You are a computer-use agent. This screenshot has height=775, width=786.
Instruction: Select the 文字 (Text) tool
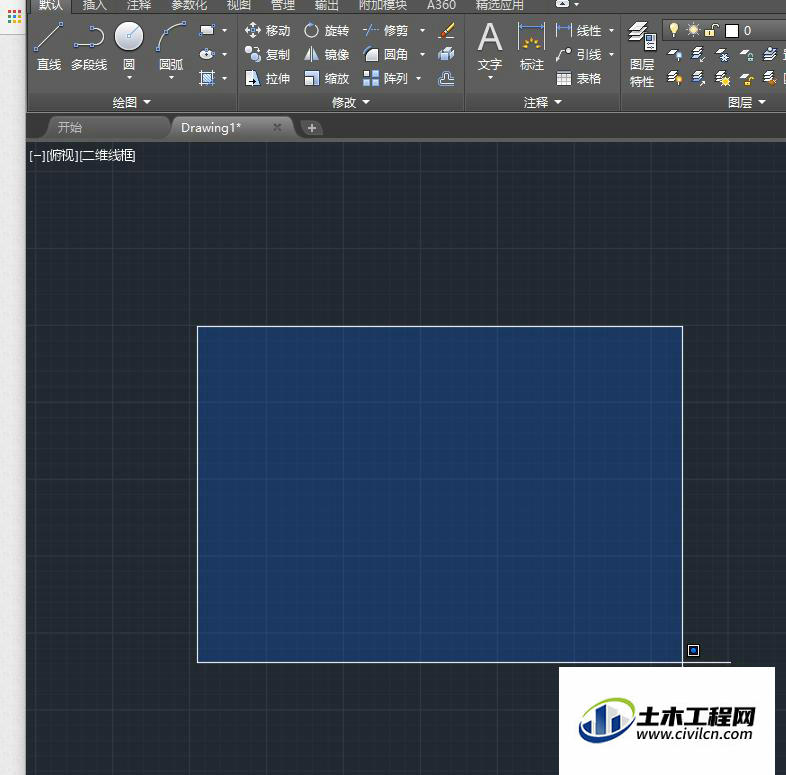point(490,47)
